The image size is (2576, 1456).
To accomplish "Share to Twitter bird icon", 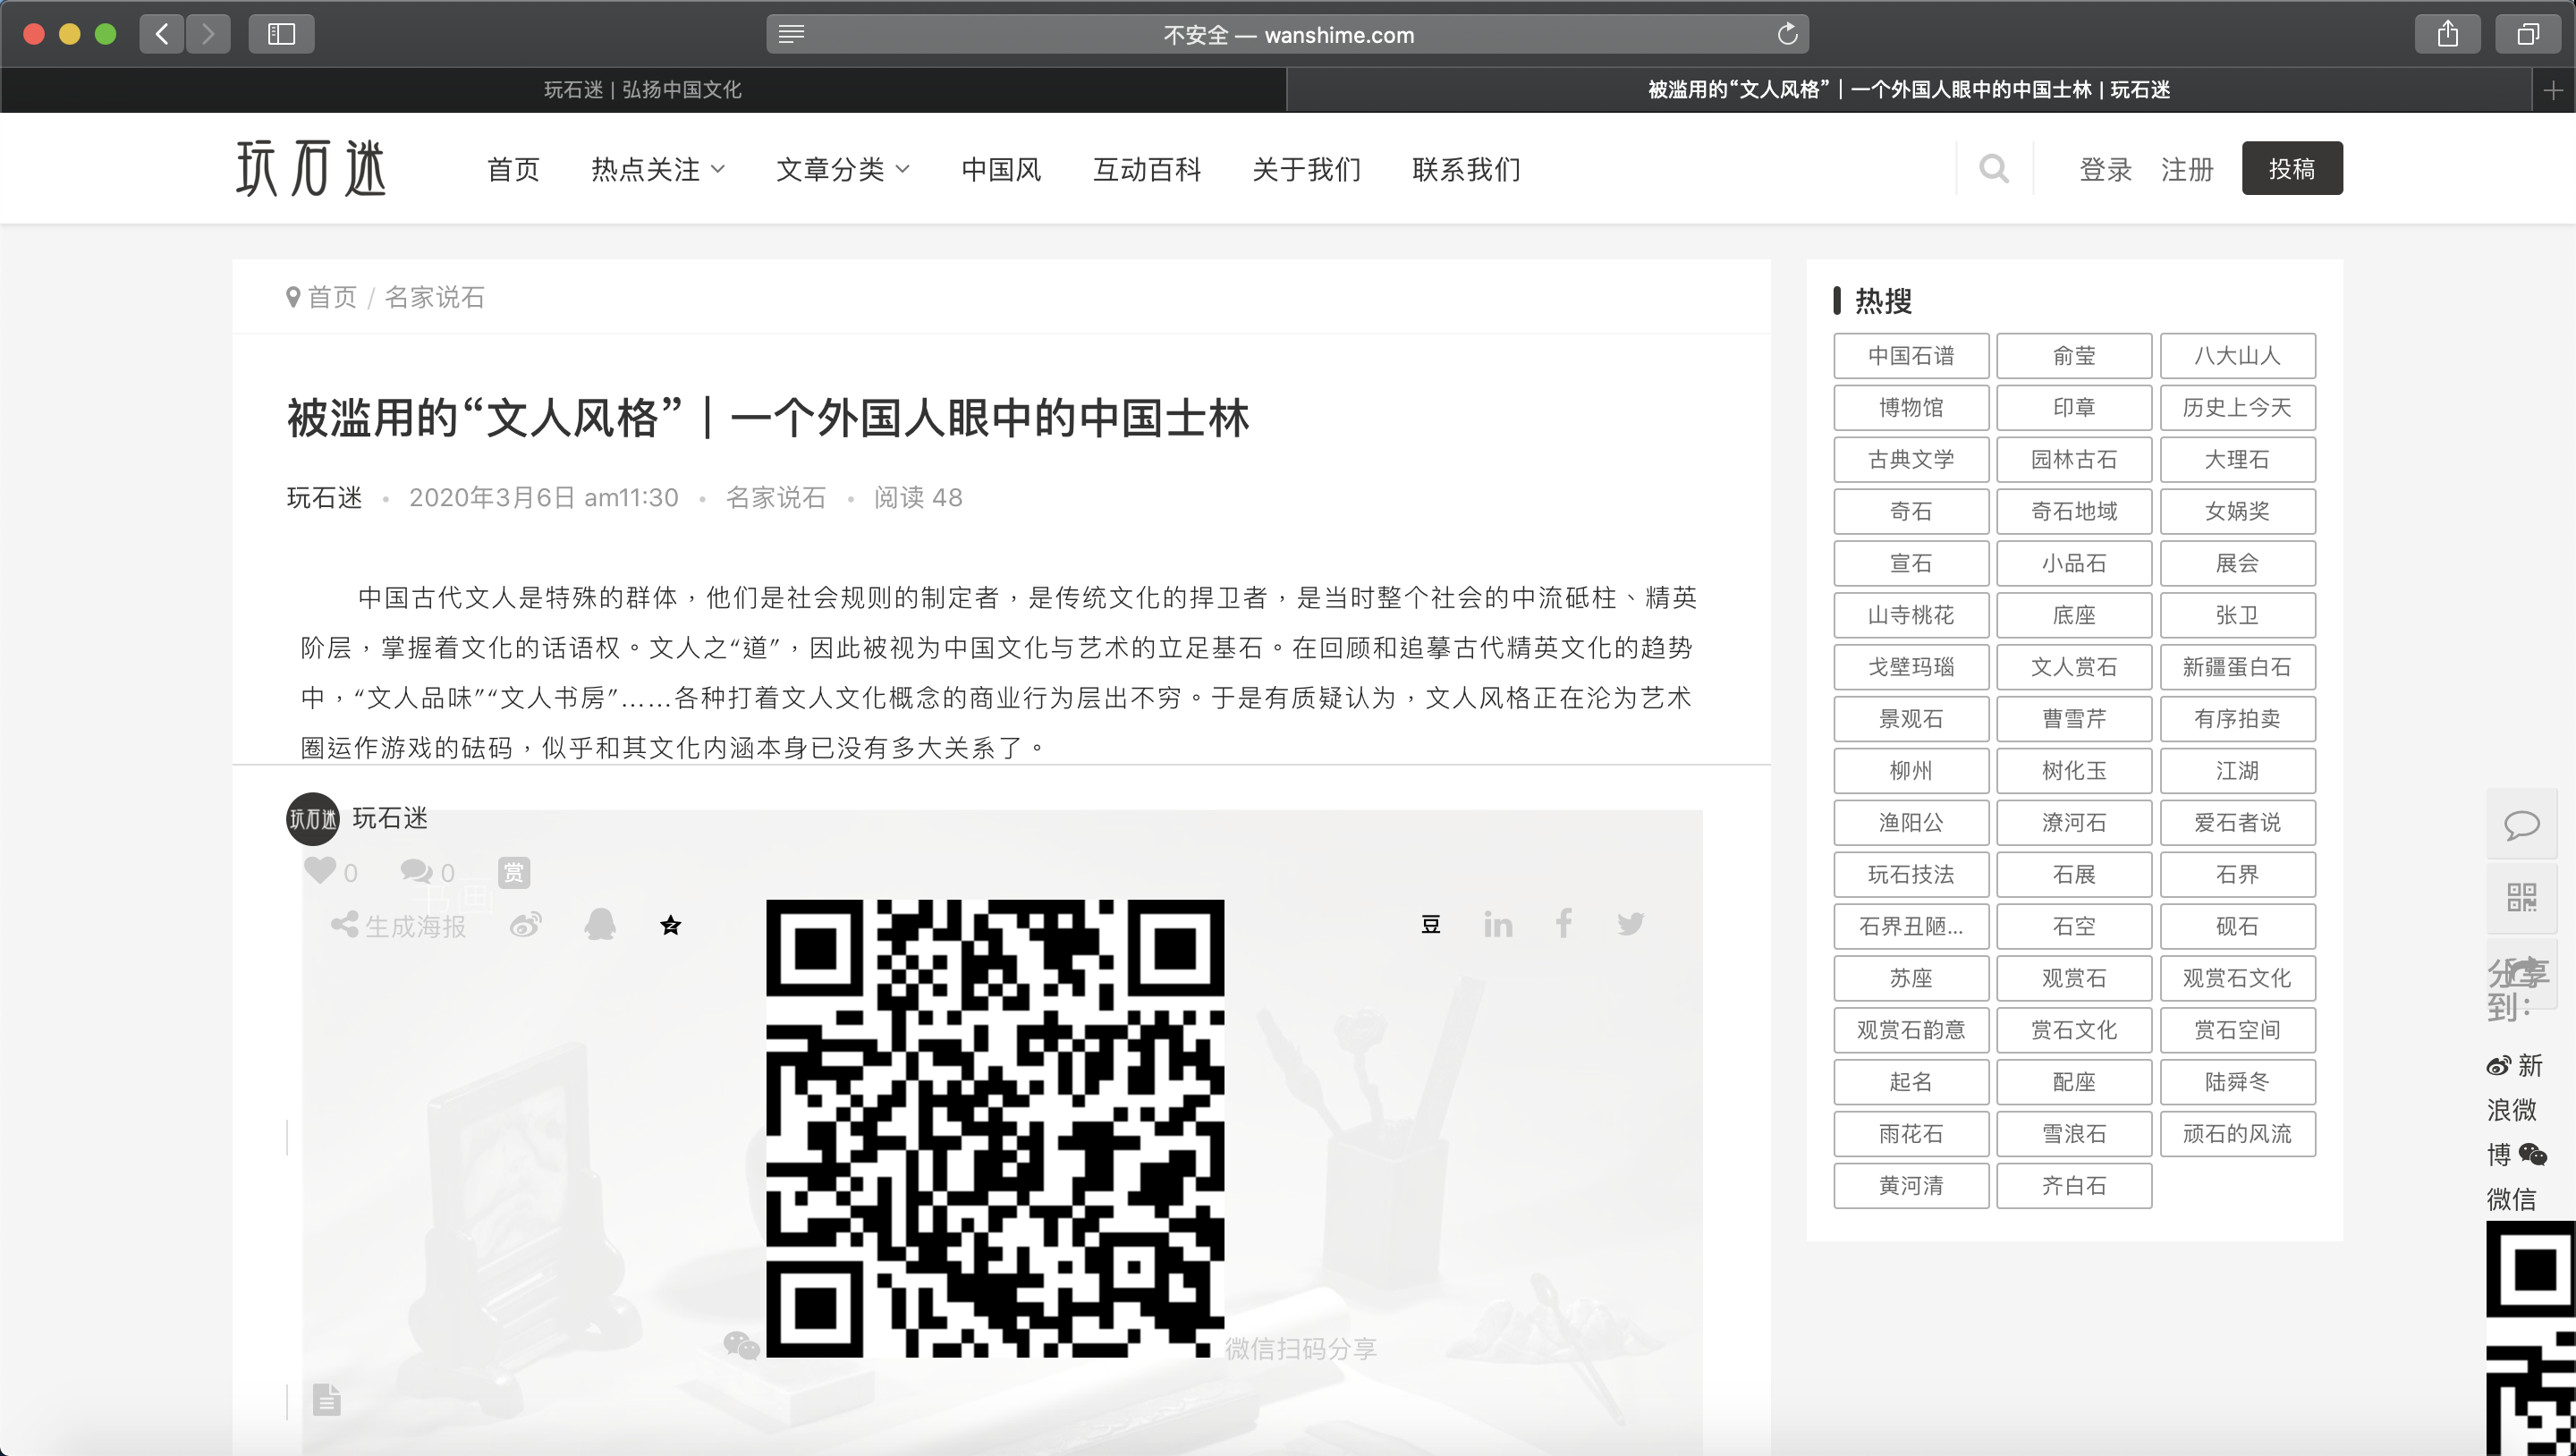I will (1631, 924).
